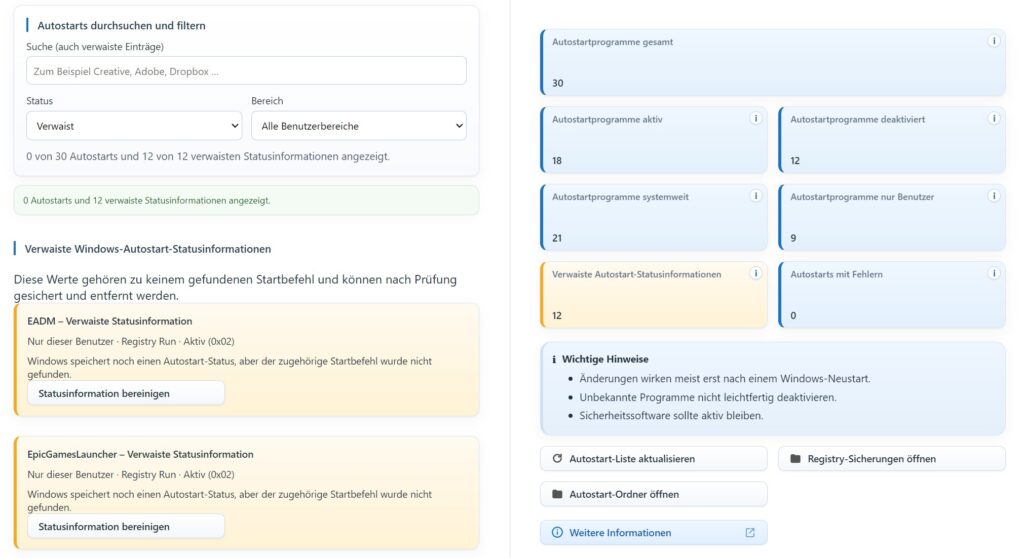Click info icon on Autostarts mit Fehlern card
This screenshot has height=558, width=1024.
click(993, 273)
